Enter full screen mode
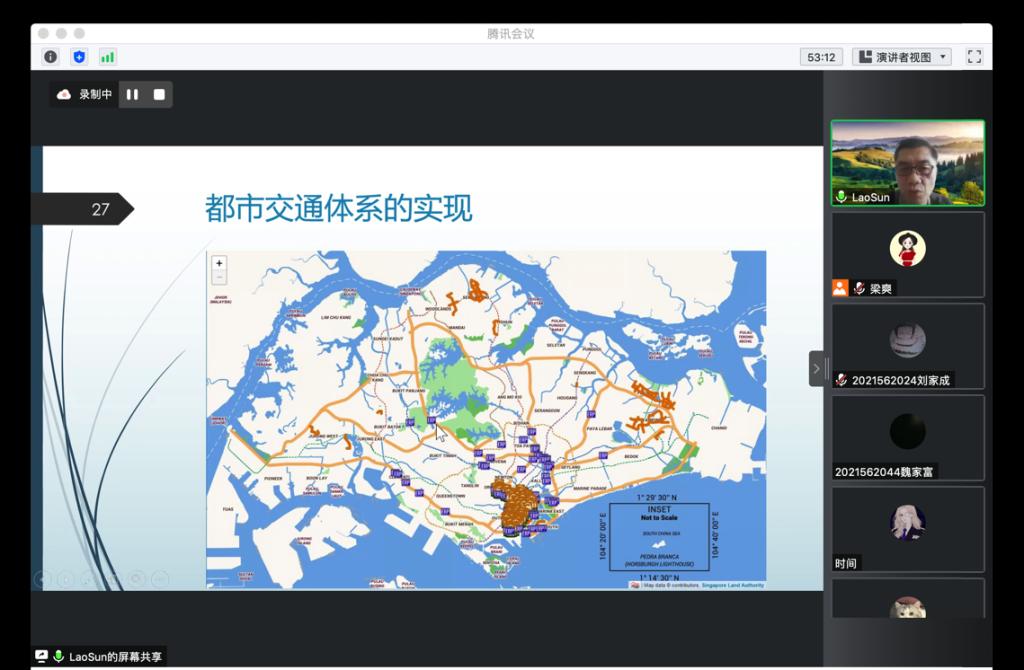Image resolution: width=1024 pixels, height=670 pixels. pyautogui.click(x=974, y=57)
